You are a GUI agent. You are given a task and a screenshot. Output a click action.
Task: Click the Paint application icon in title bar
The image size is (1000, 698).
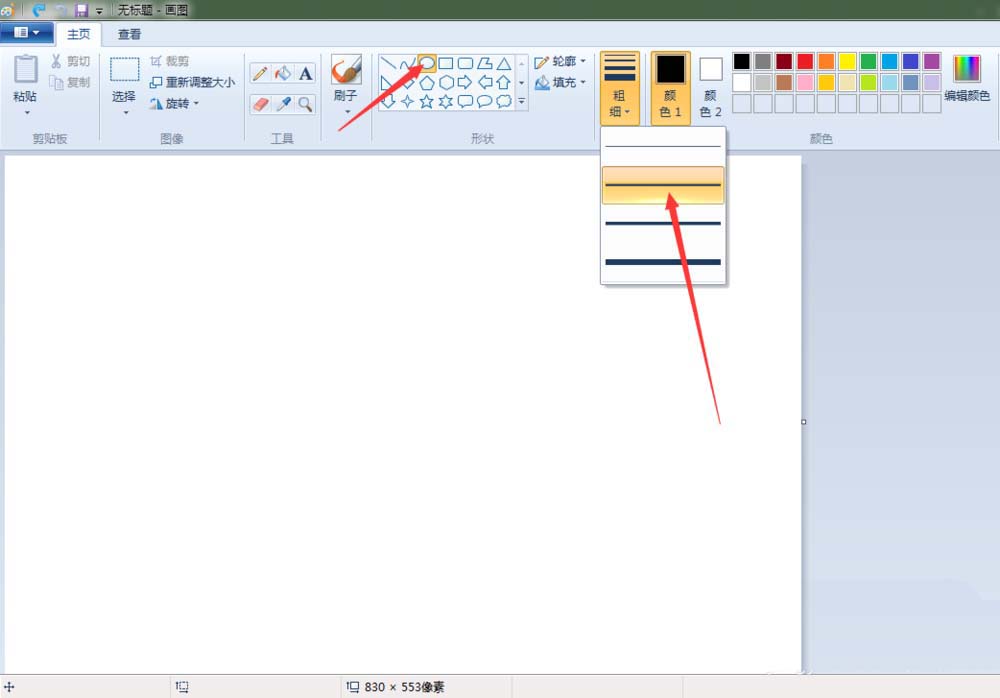tap(8, 10)
